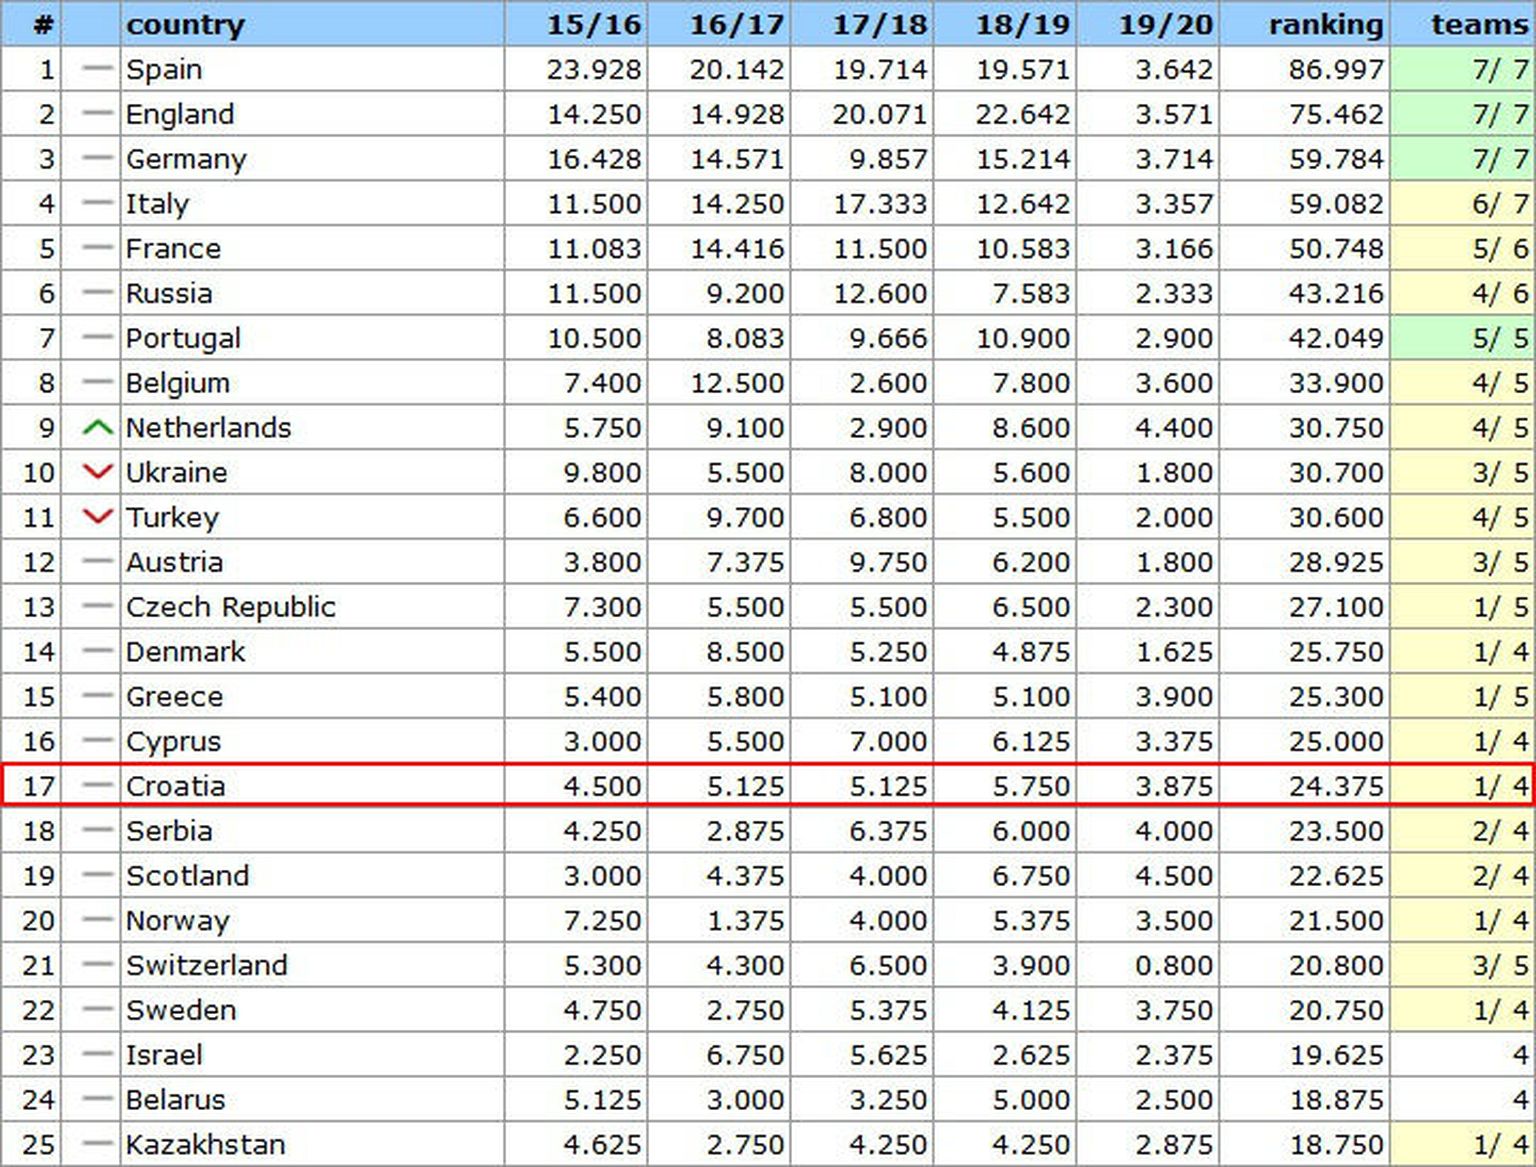Viewport: 1536px width, 1167px height.
Task: Click the teams column header
Action: tap(1478, 24)
